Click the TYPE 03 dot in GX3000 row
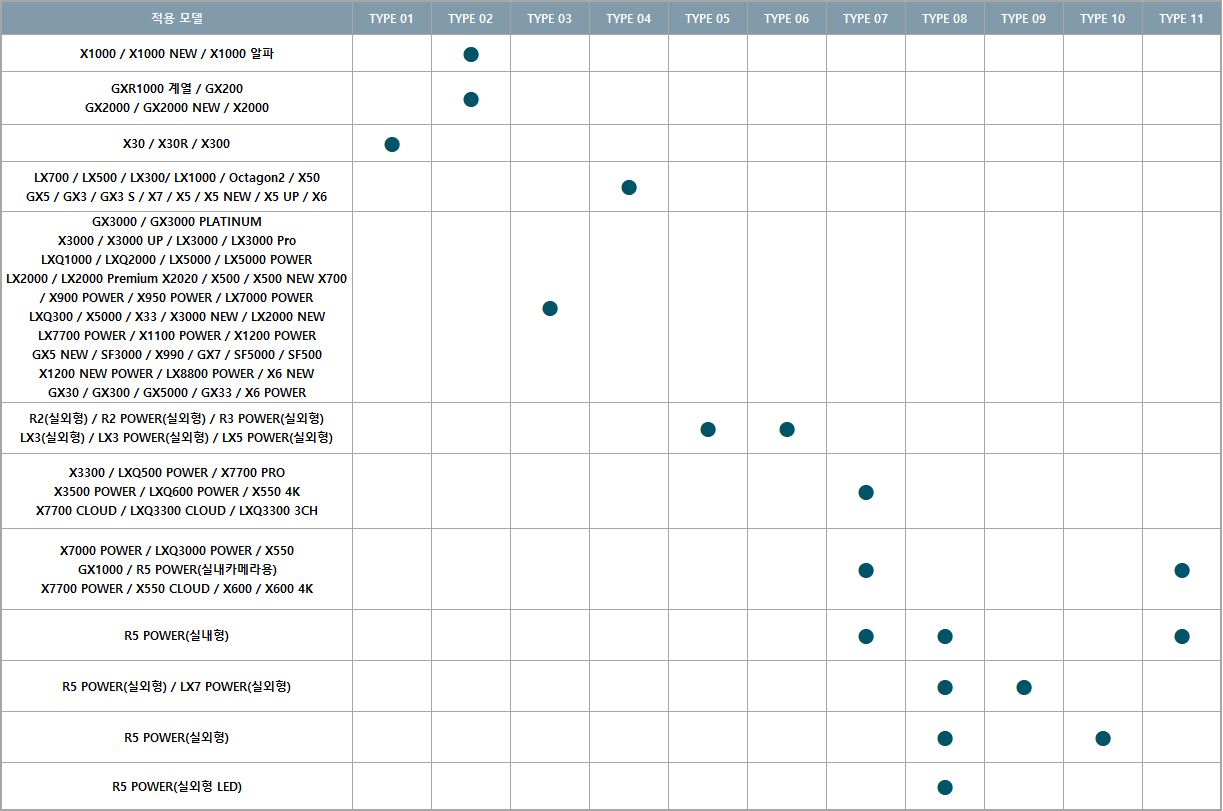 click(550, 308)
